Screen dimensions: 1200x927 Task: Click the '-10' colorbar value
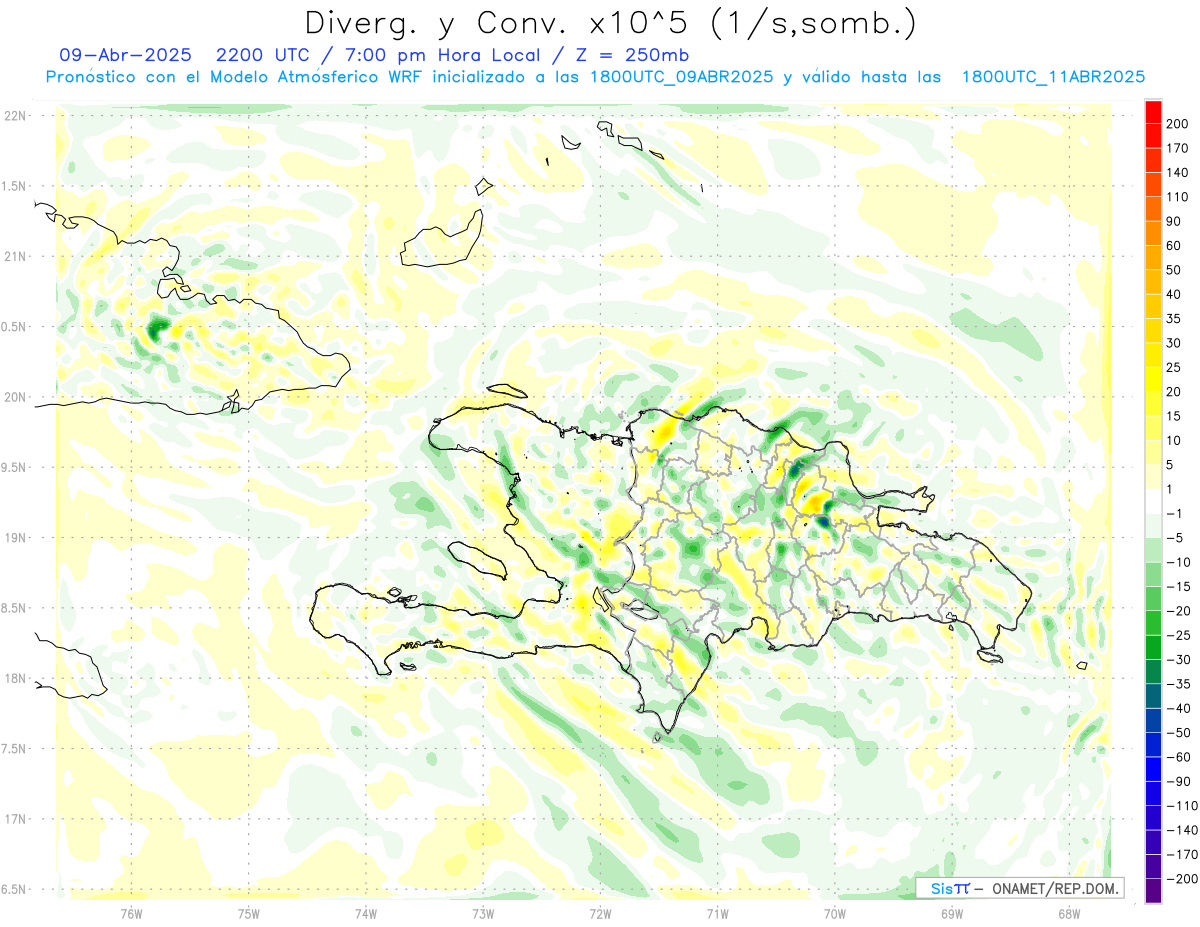pos(1178,562)
